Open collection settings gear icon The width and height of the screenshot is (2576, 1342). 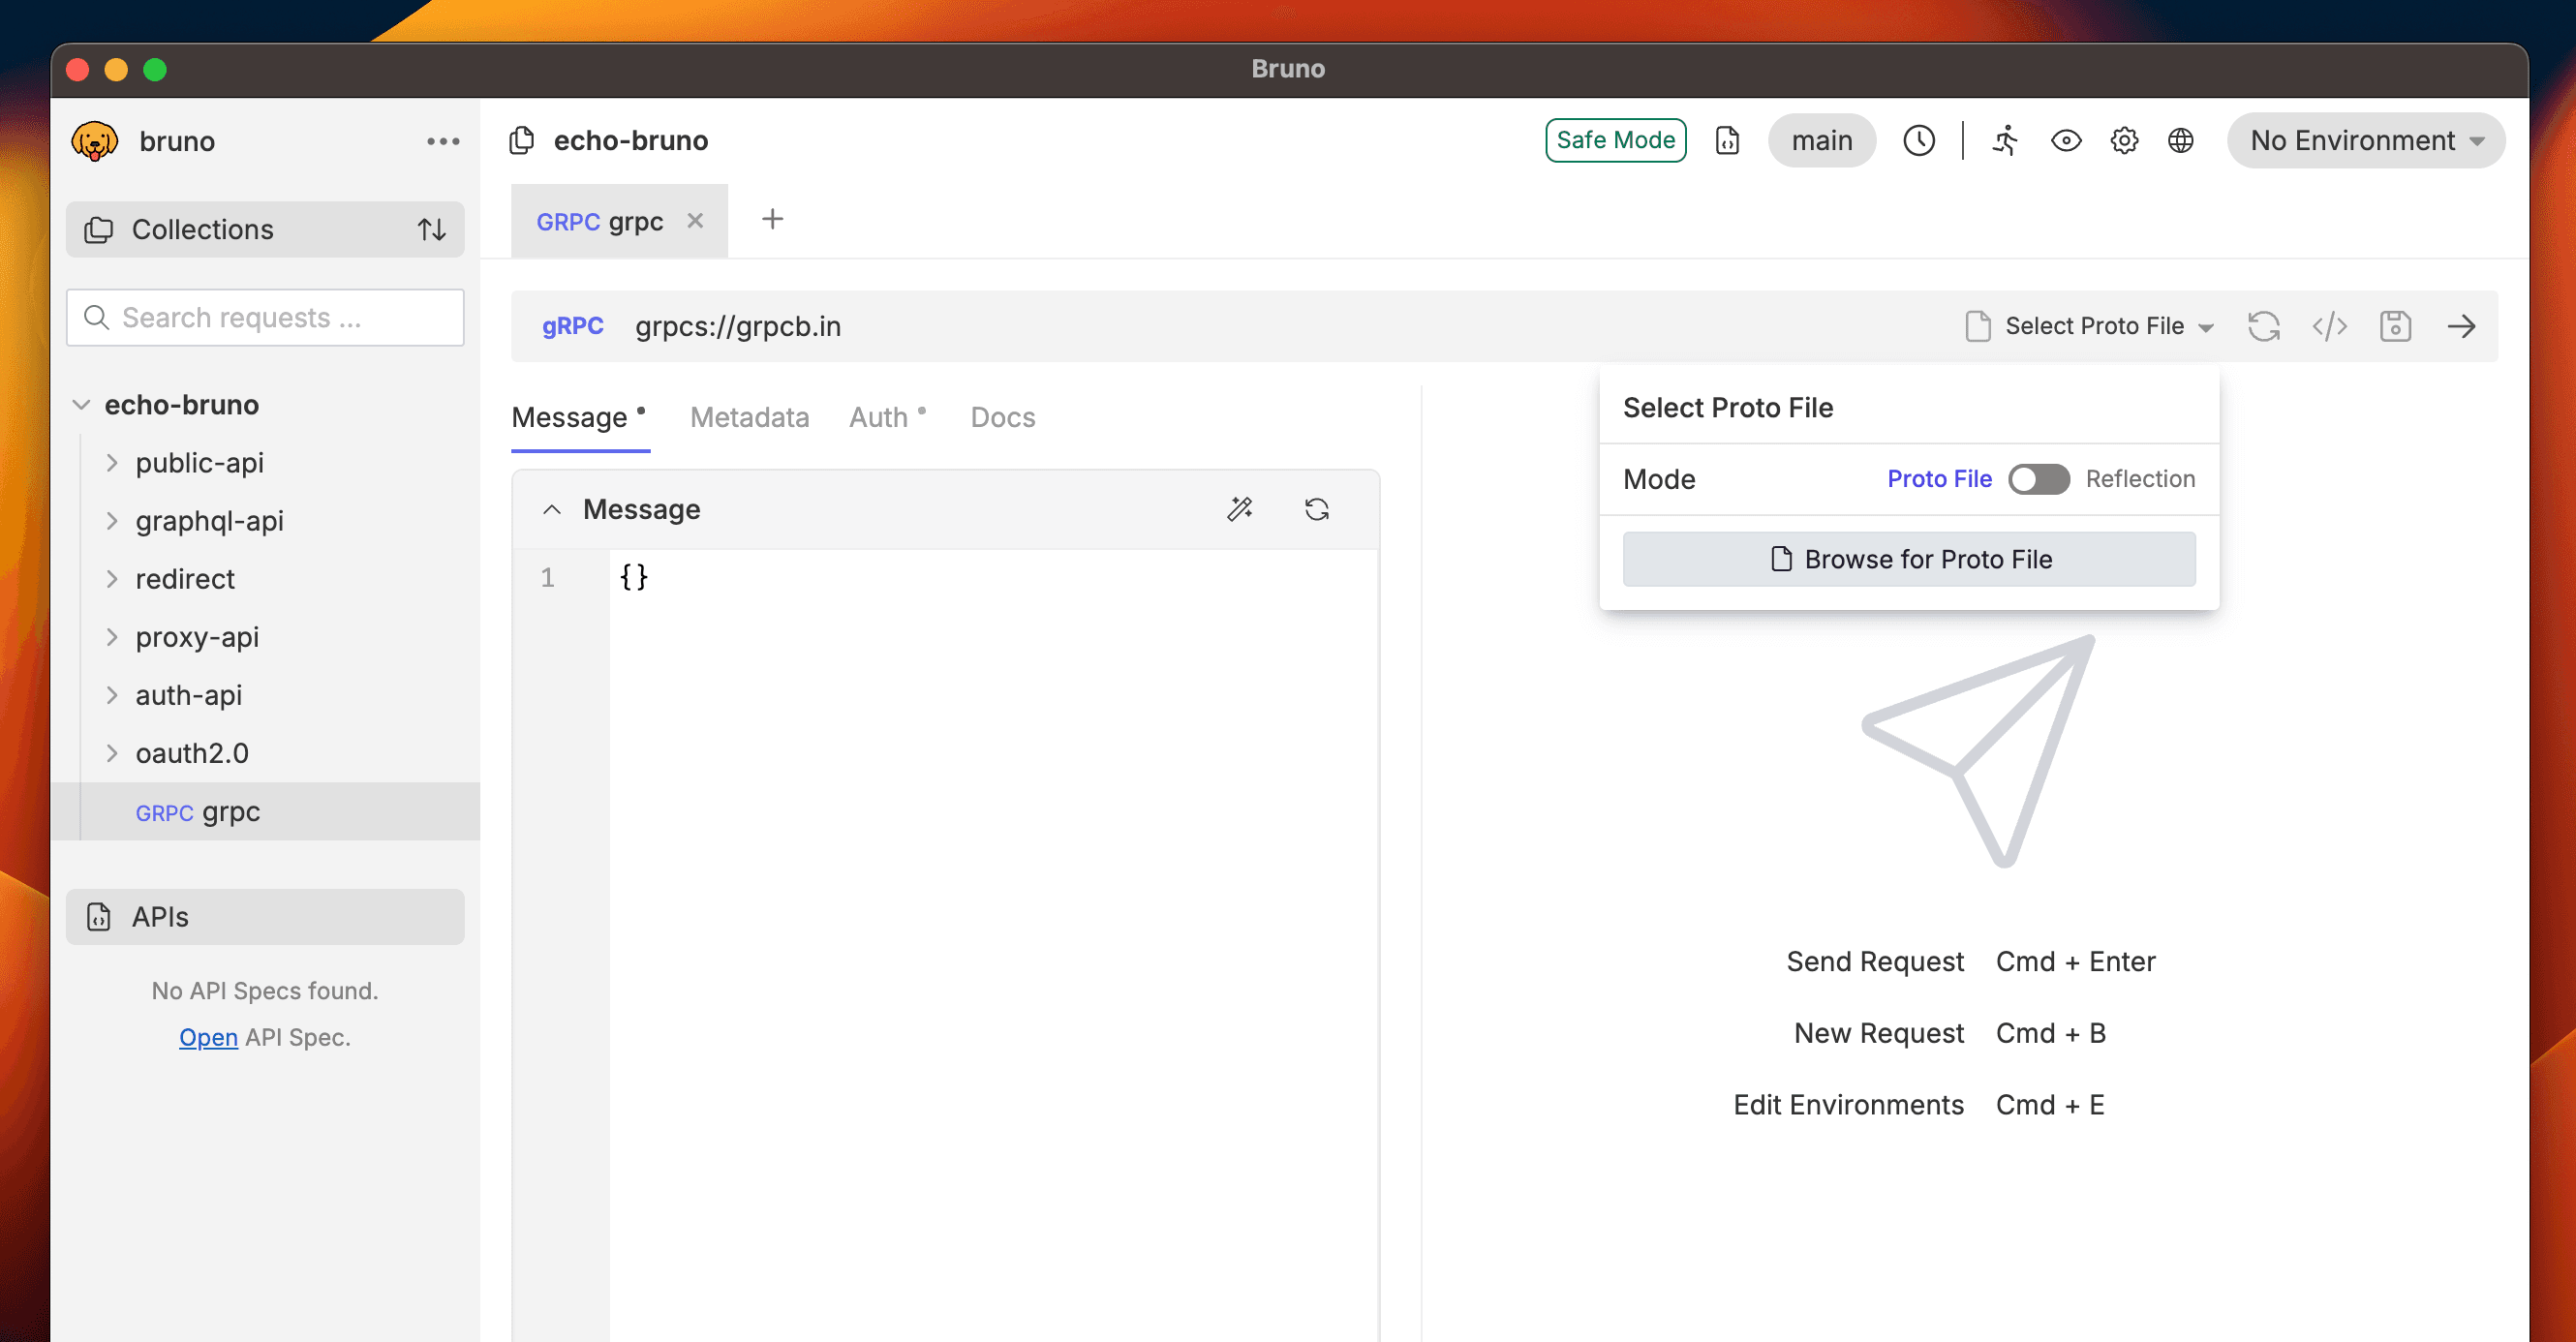coord(2124,140)
